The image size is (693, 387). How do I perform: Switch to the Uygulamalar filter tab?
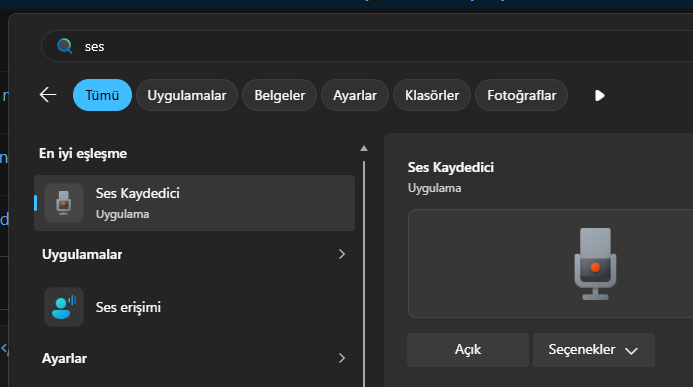(x=187, y=95)
